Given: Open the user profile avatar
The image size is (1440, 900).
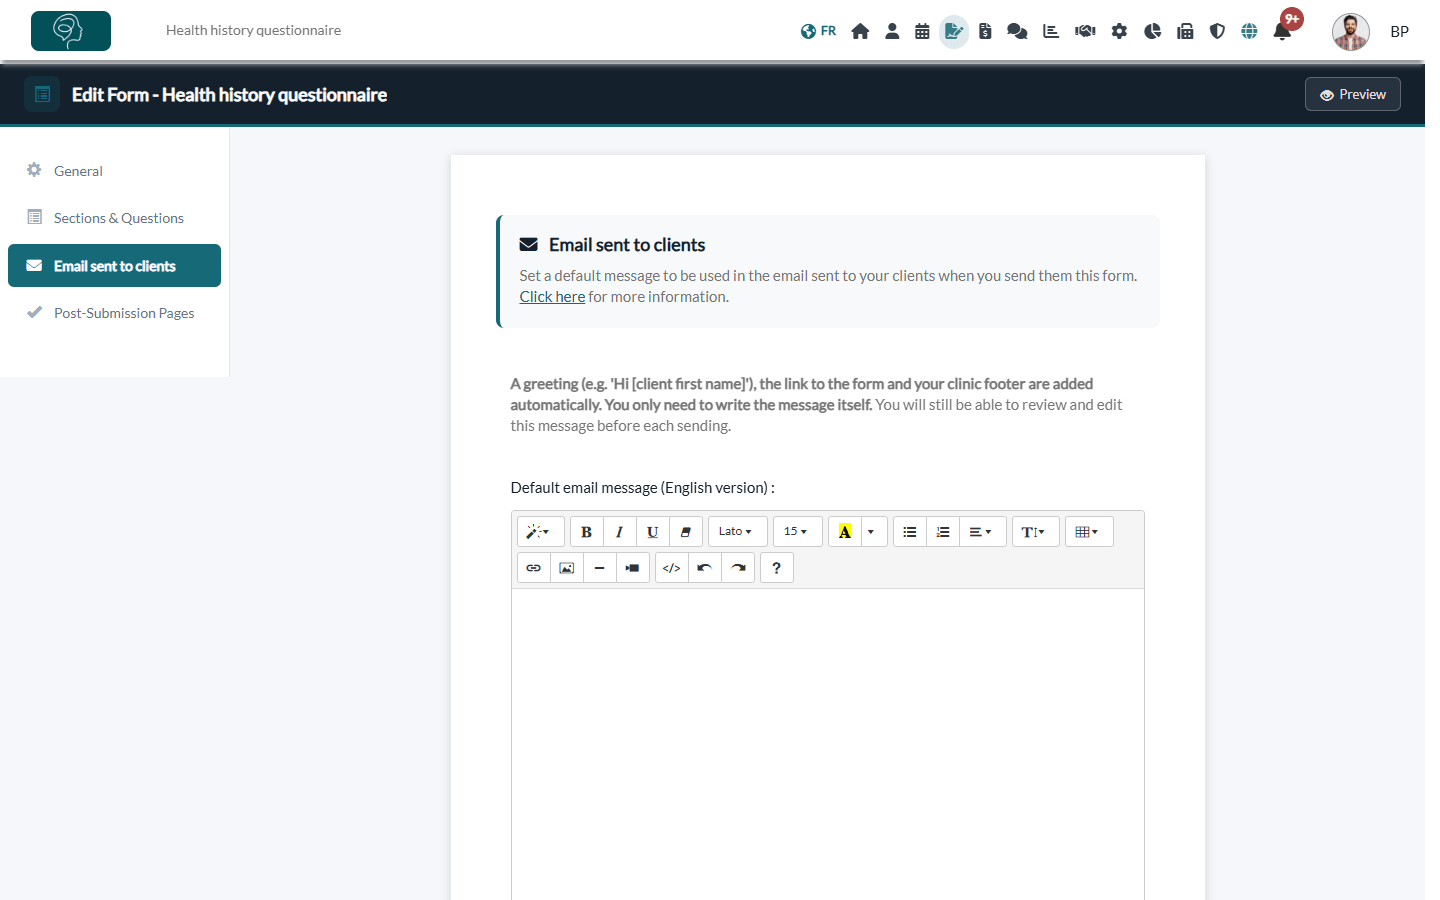Looking at the screenshot, I should click(x=1350, y=32).
